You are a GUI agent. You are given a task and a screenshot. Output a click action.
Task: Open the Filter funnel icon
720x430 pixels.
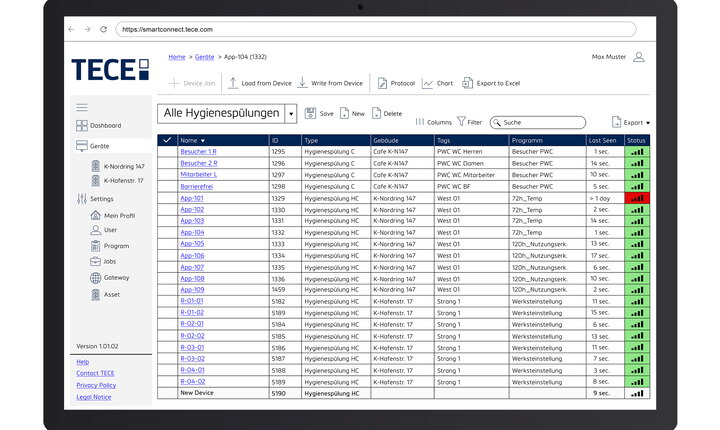(x=461, y=121)
